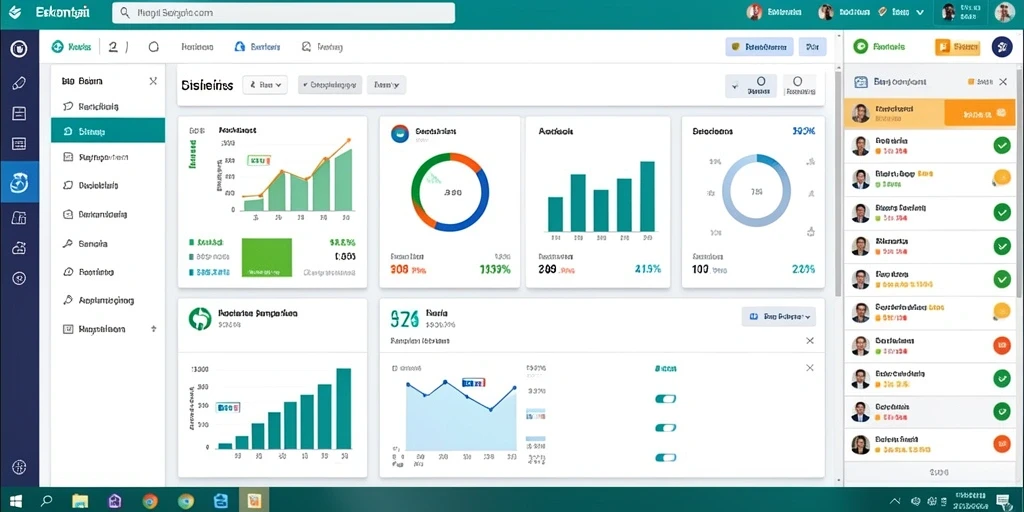Click the blue-orange round icon on the donut card
Image resolution: width=1024 pixels, height=512 pixels.
tap(400, 133)
